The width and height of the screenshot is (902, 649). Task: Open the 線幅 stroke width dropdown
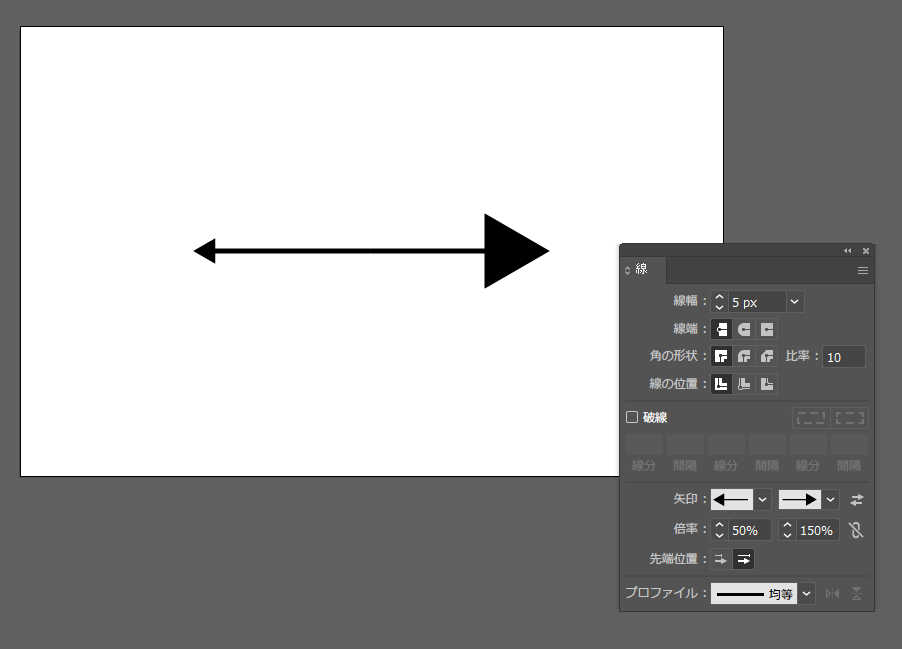795,302
